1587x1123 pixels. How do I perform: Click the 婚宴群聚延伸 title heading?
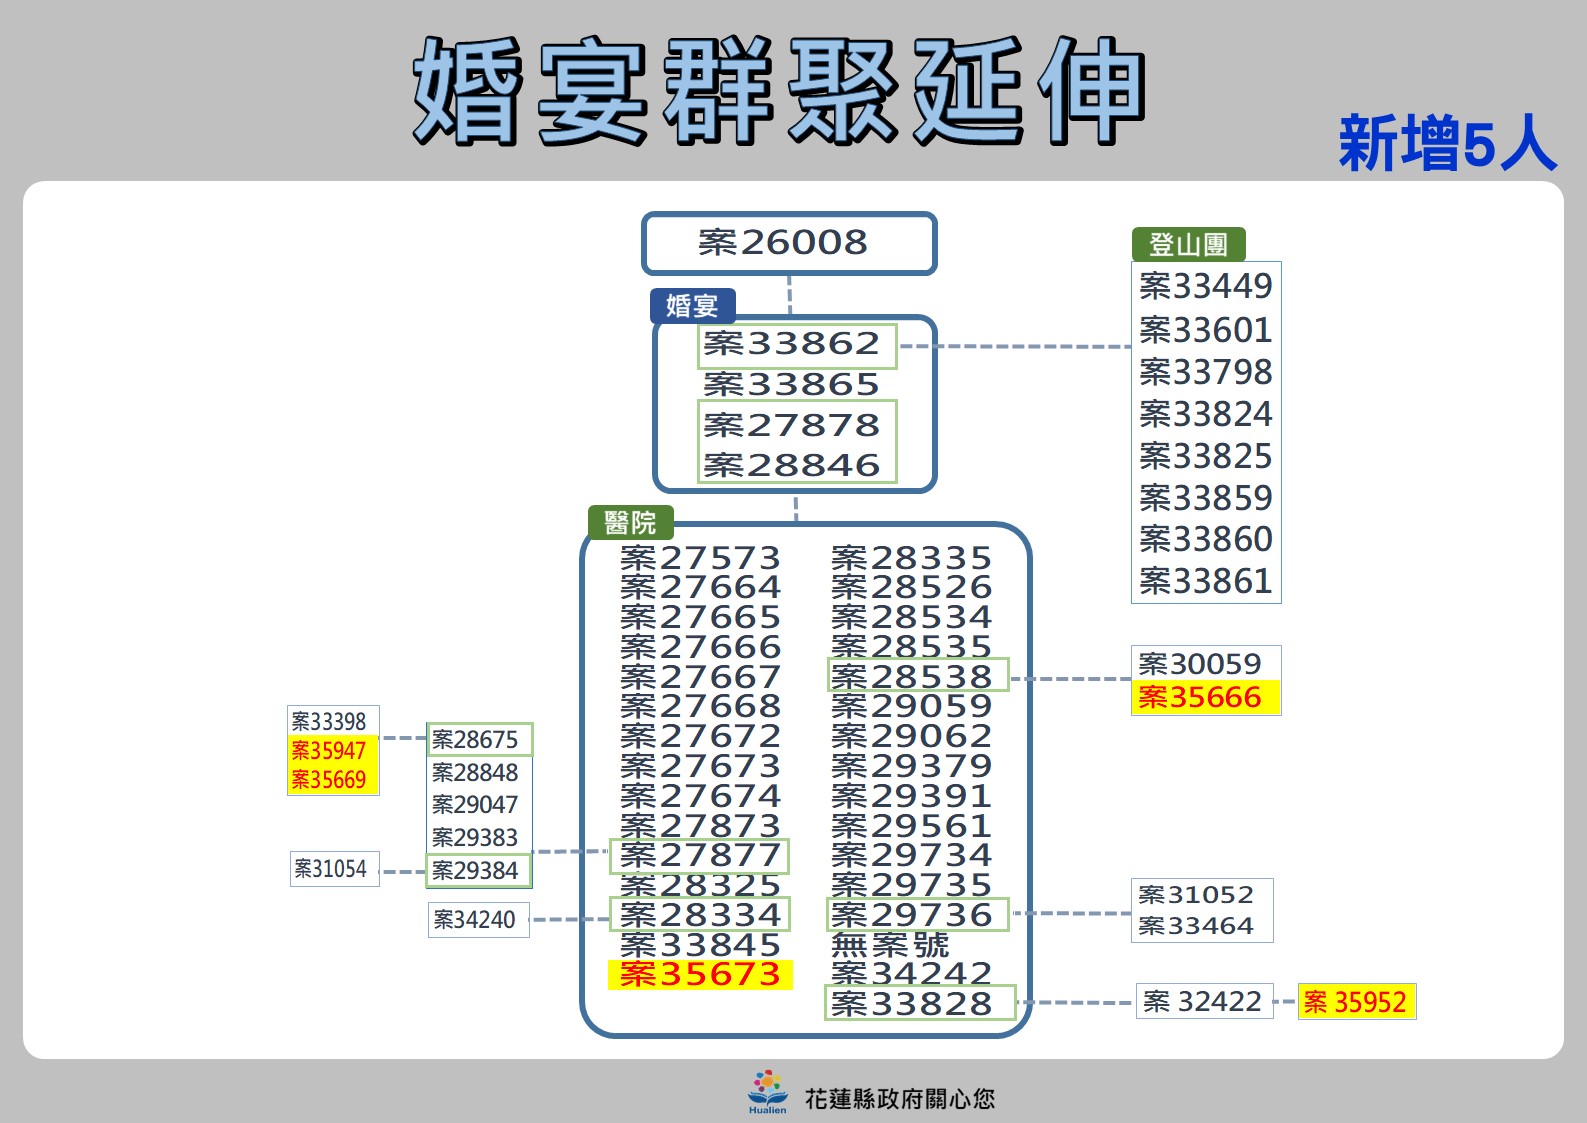click(778, 92)
